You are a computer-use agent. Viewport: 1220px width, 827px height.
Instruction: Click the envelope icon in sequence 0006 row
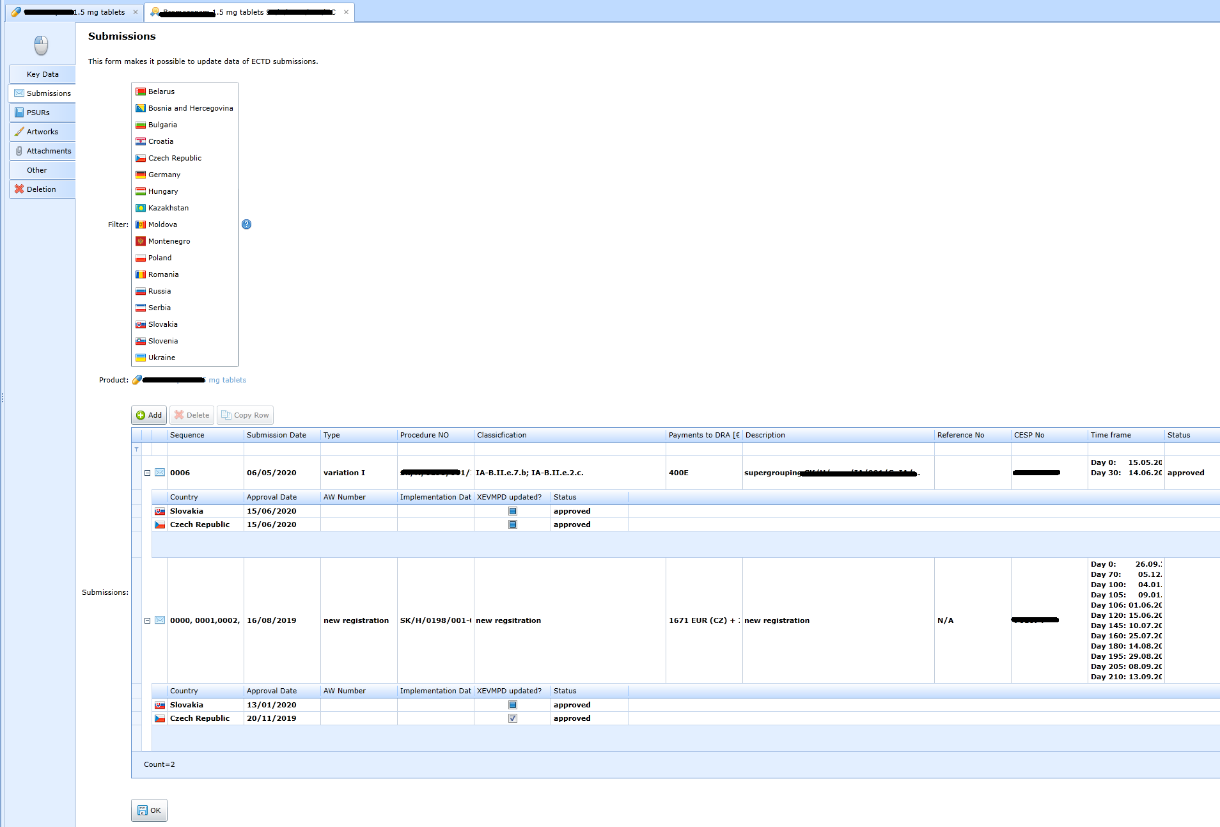tap(159, 472)
